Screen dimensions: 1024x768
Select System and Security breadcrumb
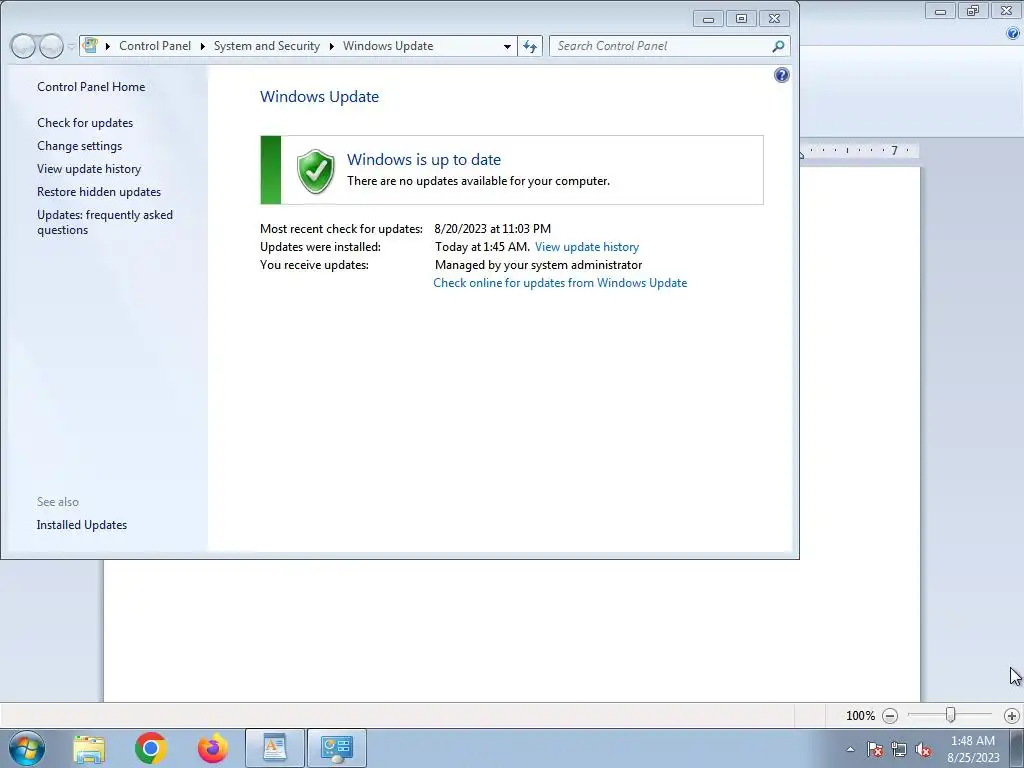[266, 46]
